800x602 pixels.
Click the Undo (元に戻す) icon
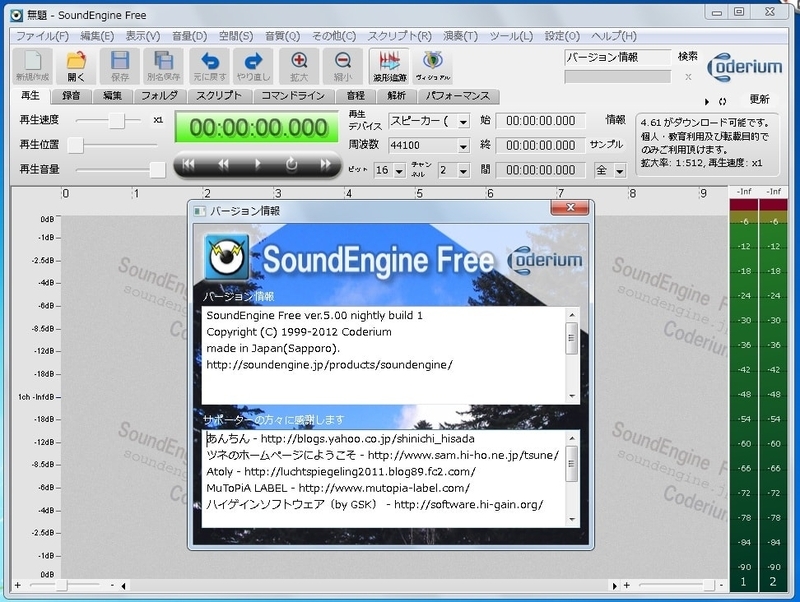point(209,66)
